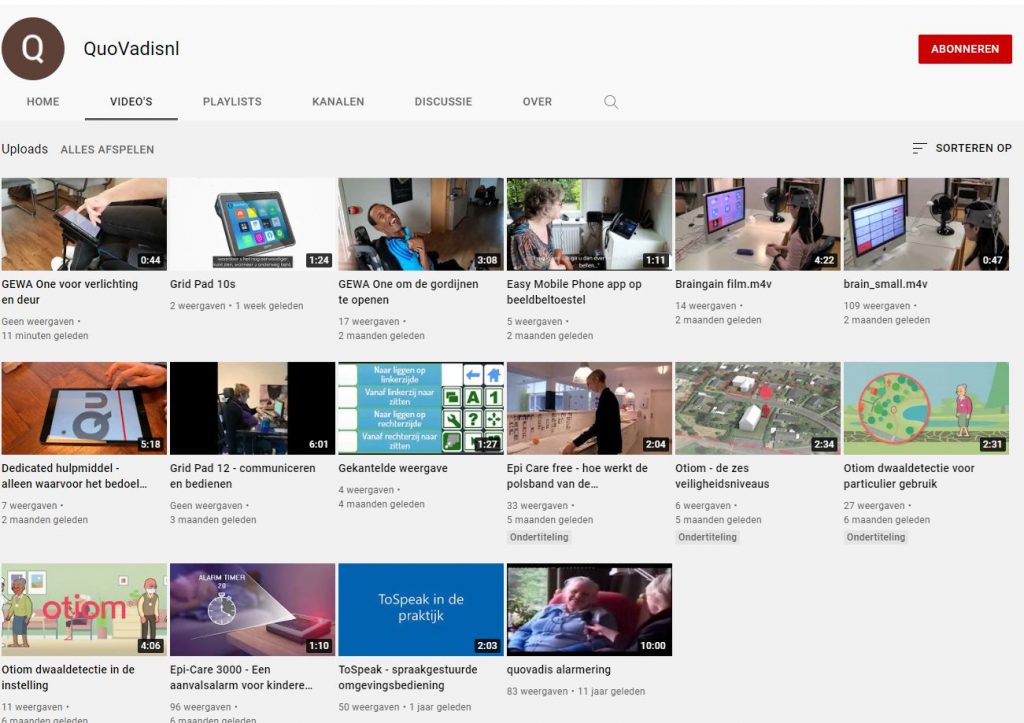The image size is (1024, 723).
Task: Click the Dedicated hulpmiddel video title
Action: click(x=74, y=476)
